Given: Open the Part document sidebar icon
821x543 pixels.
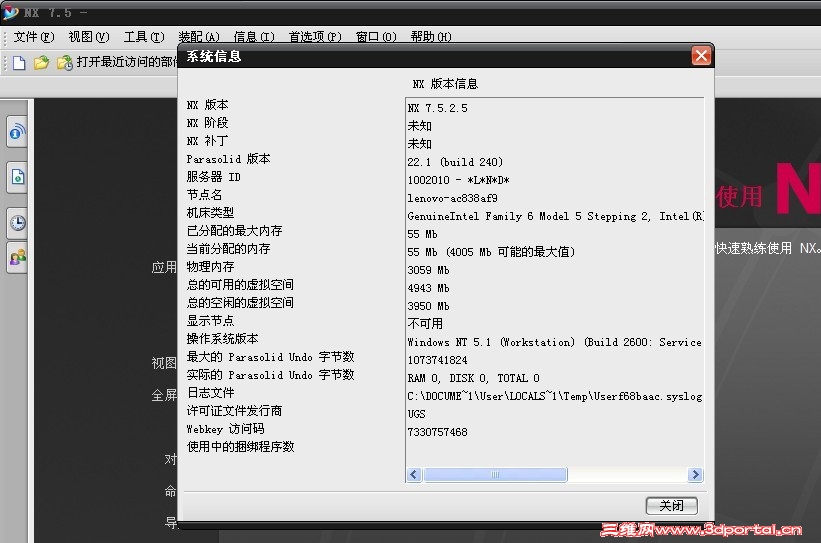Looking at the screenshot, I should (17, 178).
